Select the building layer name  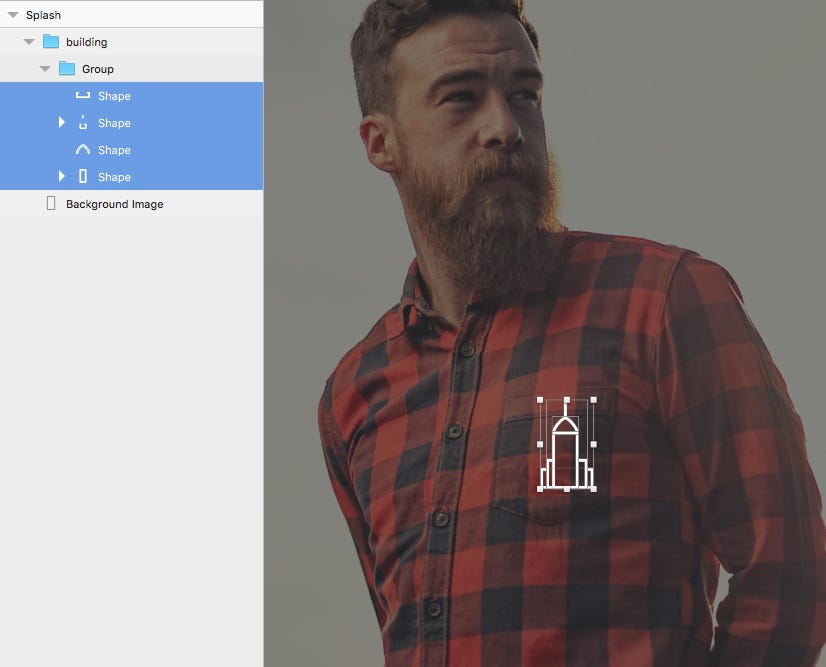click(x=86, y=42)
